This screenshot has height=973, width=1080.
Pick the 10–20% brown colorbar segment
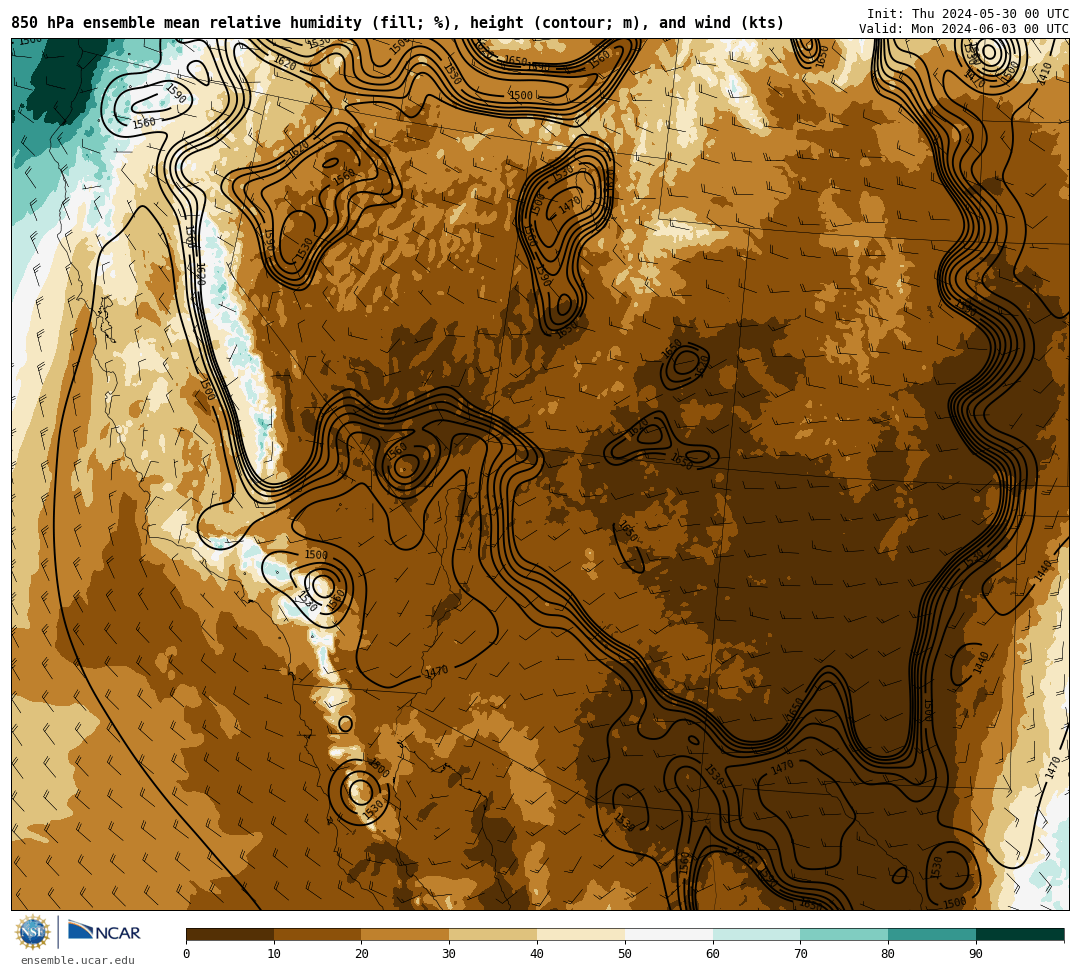pyautogui.click(x=318, y=934)
